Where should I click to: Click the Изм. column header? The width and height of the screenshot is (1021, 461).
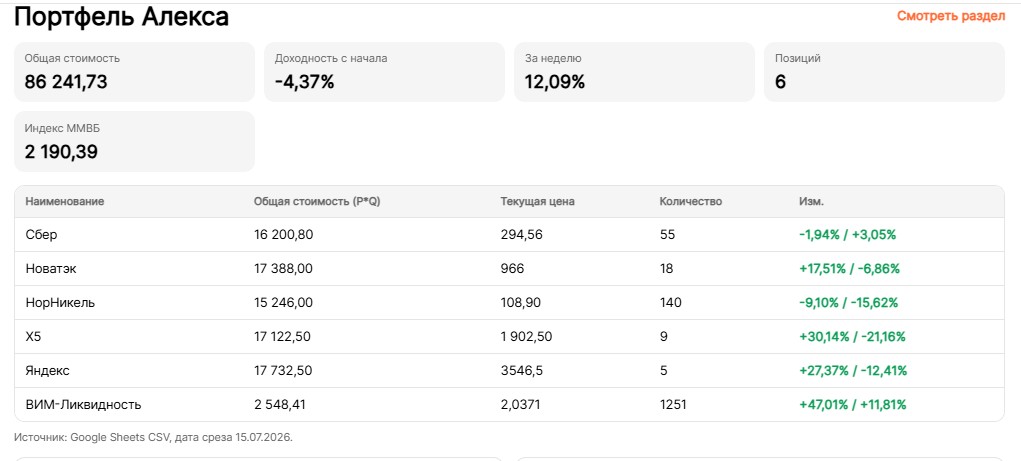[811, 202]
